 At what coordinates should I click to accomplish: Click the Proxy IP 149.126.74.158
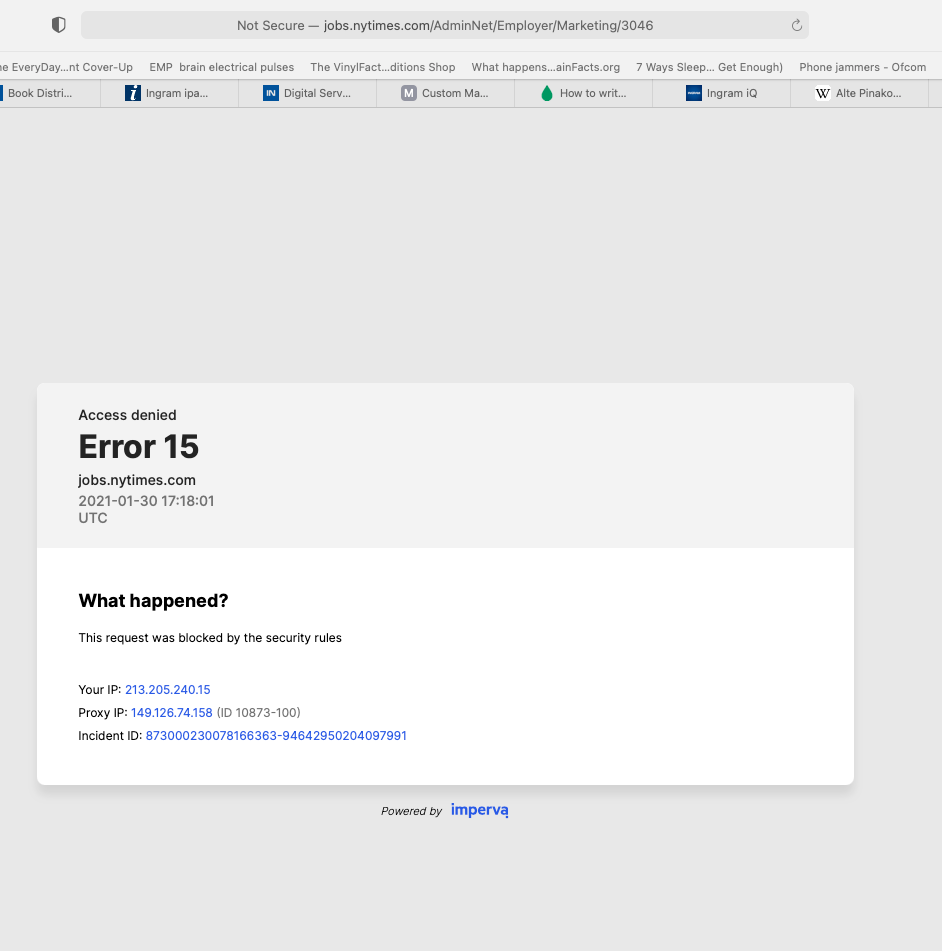[172, 713]
